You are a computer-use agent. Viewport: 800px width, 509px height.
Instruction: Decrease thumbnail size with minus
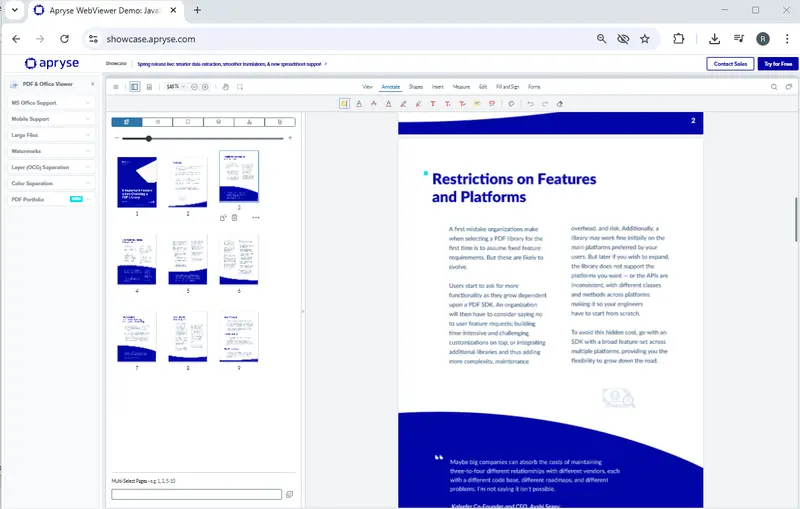point(117,138)
